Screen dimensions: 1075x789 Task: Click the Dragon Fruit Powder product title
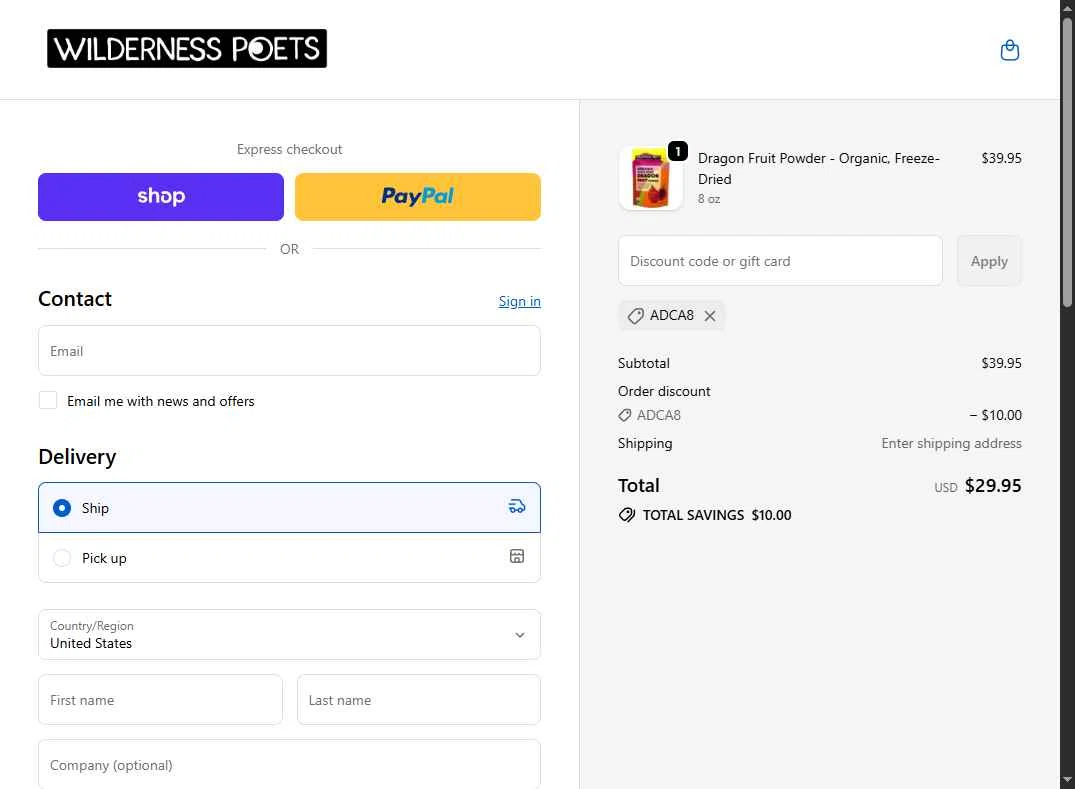[x=818, y=169]
